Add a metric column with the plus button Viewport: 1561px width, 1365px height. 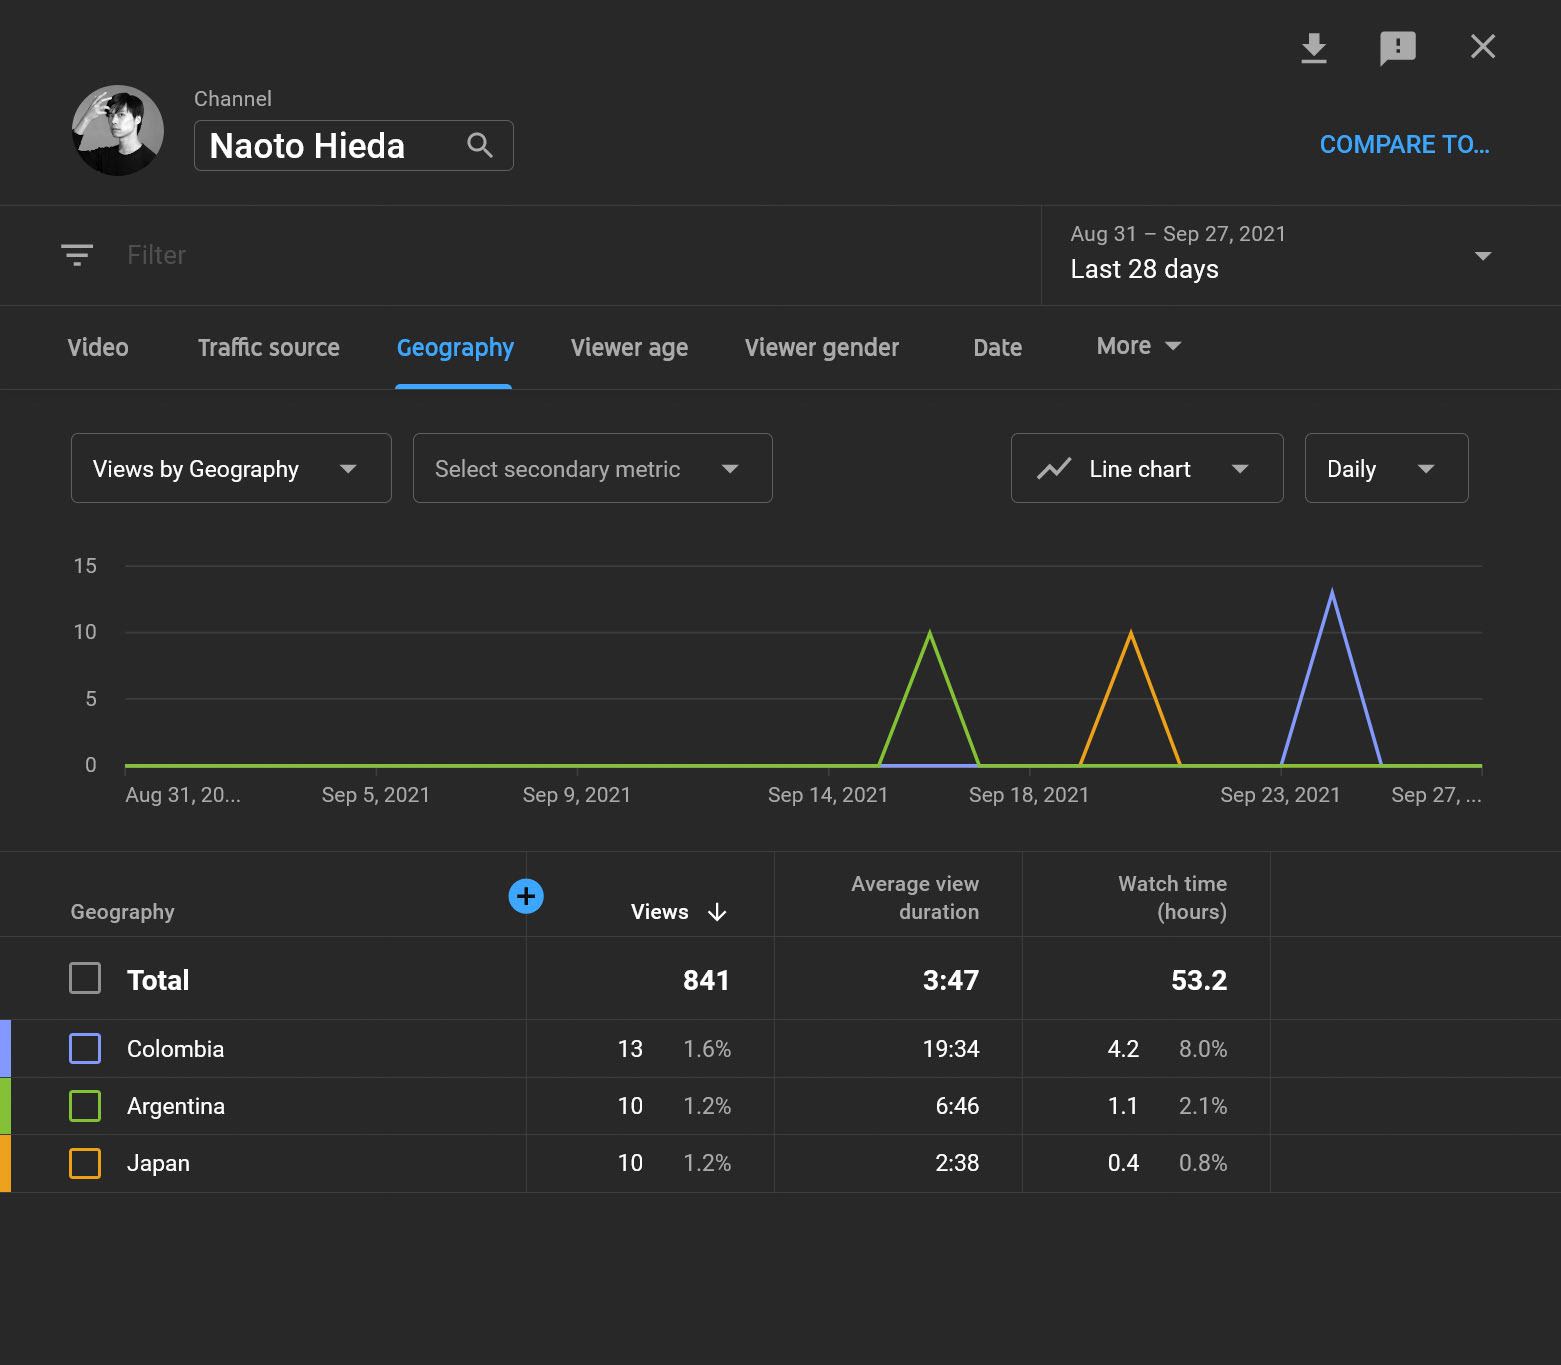[526, 896]
